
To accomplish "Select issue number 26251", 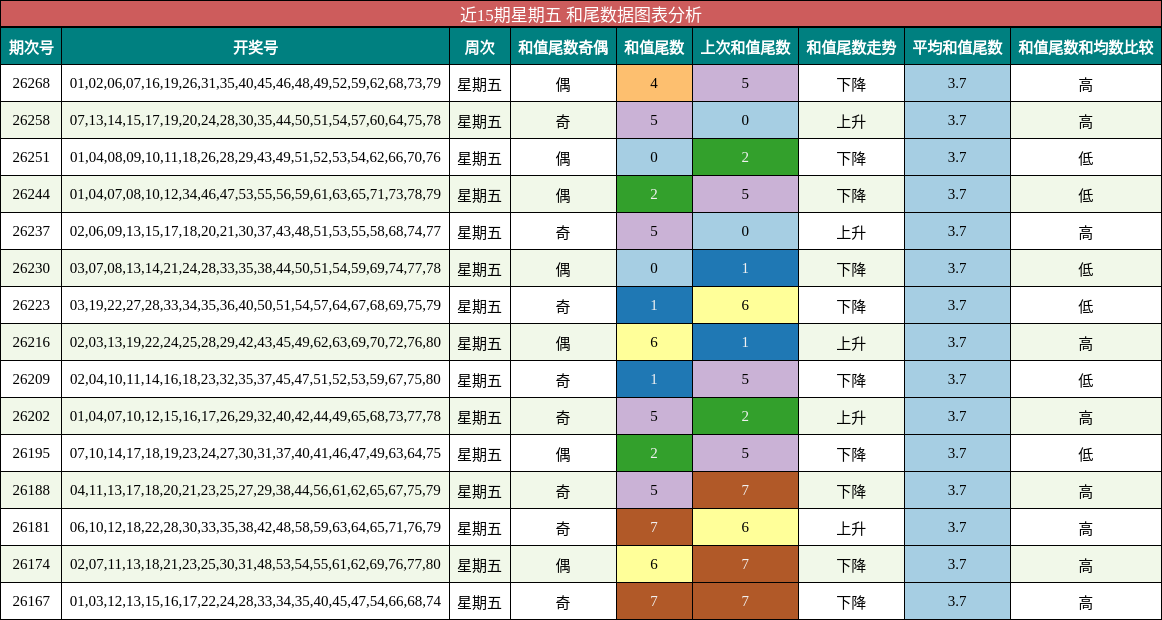I will point(31,158).
